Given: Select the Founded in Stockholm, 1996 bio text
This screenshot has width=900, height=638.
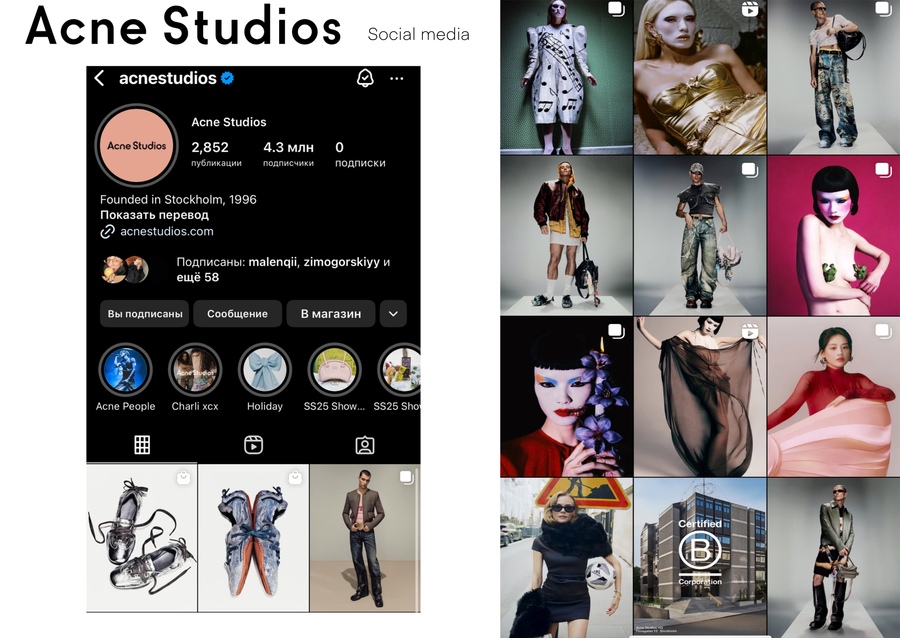Looking at the screenshot, I should tap(178, 200).
